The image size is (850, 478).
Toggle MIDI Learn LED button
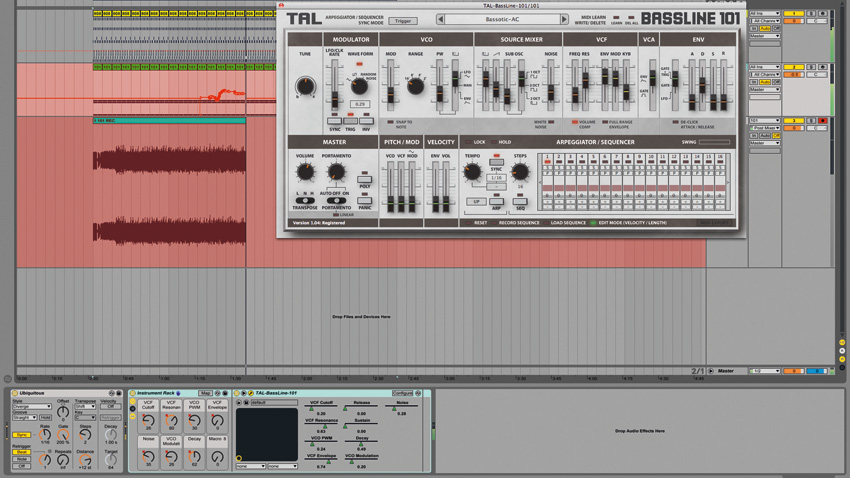click(616, 18)
